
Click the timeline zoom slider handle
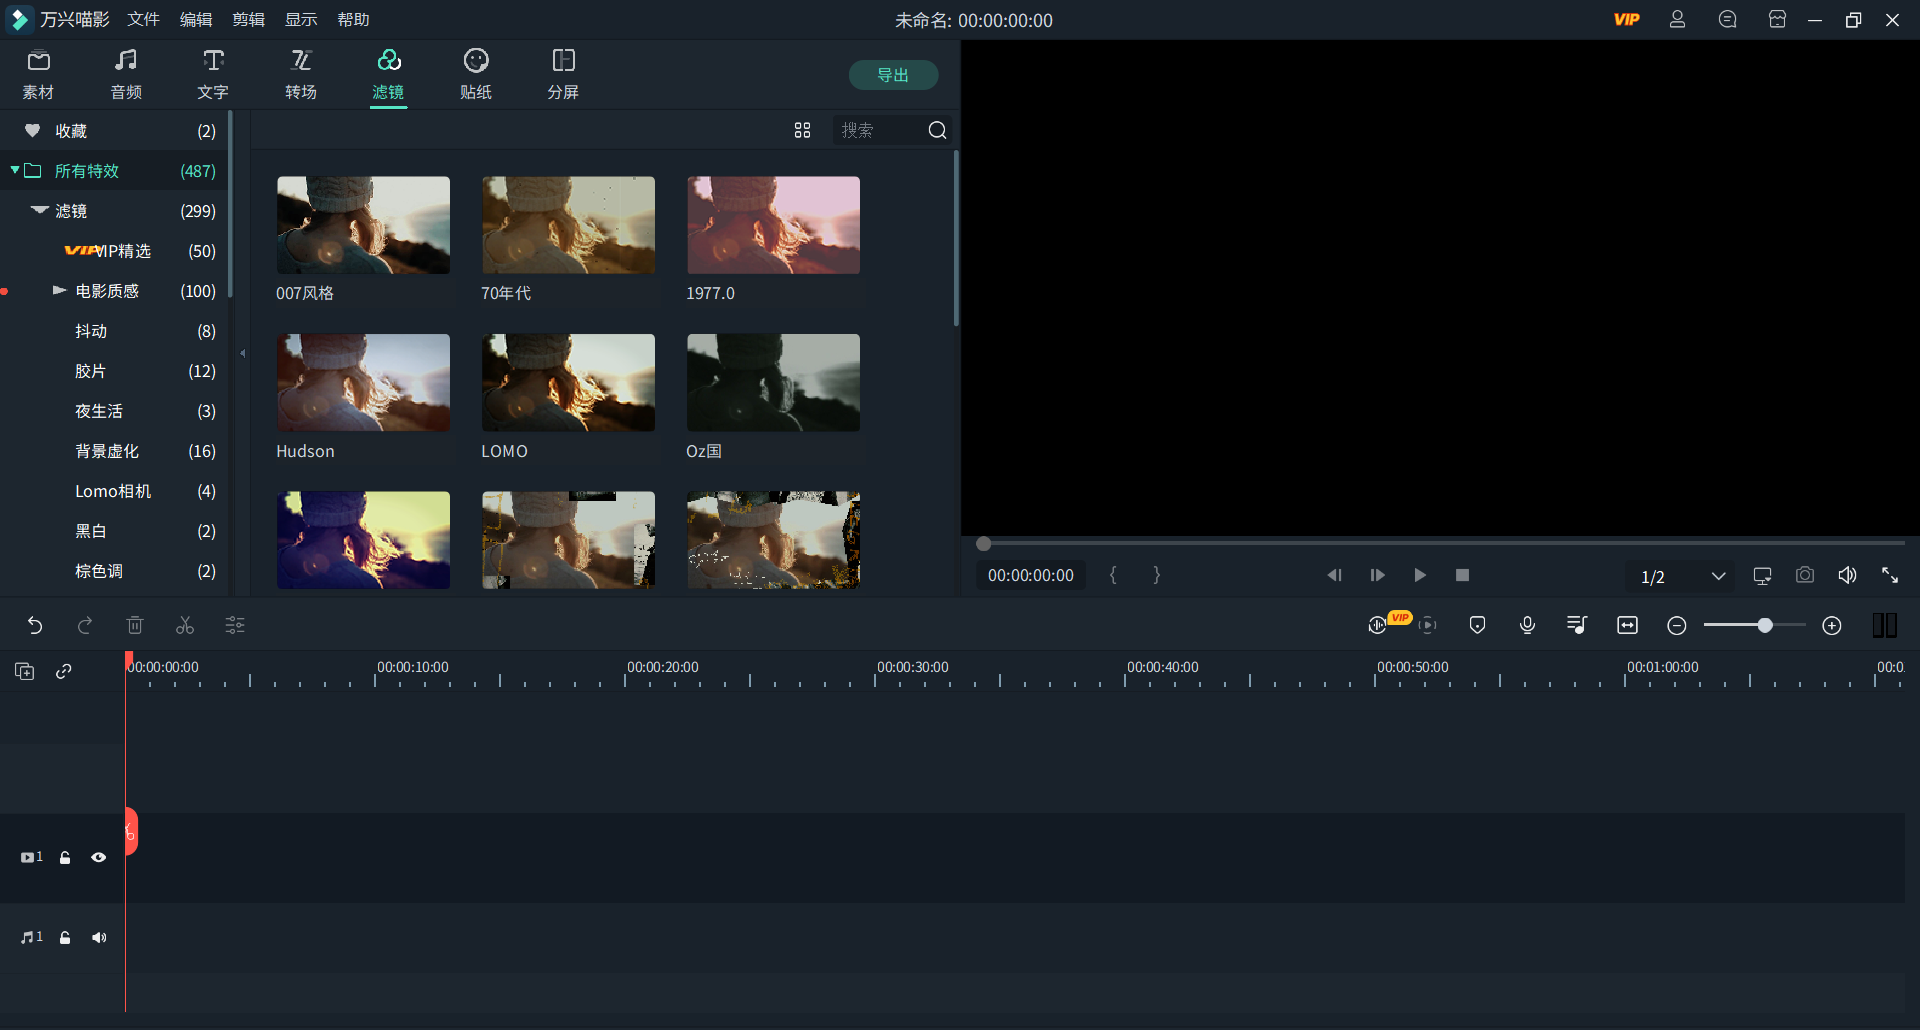(1765, 626)
